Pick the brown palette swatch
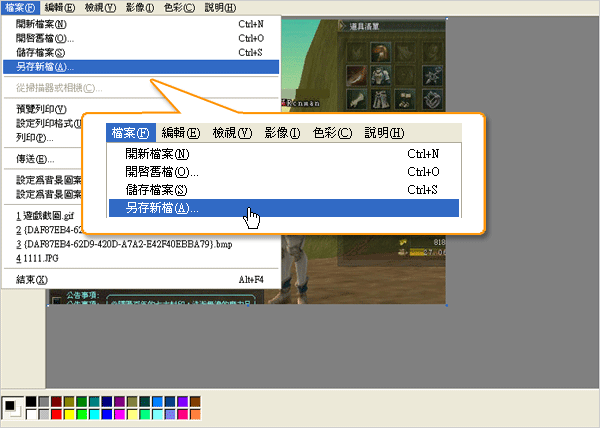Screen dimensions: 600x428 click(x=195, y=401)
